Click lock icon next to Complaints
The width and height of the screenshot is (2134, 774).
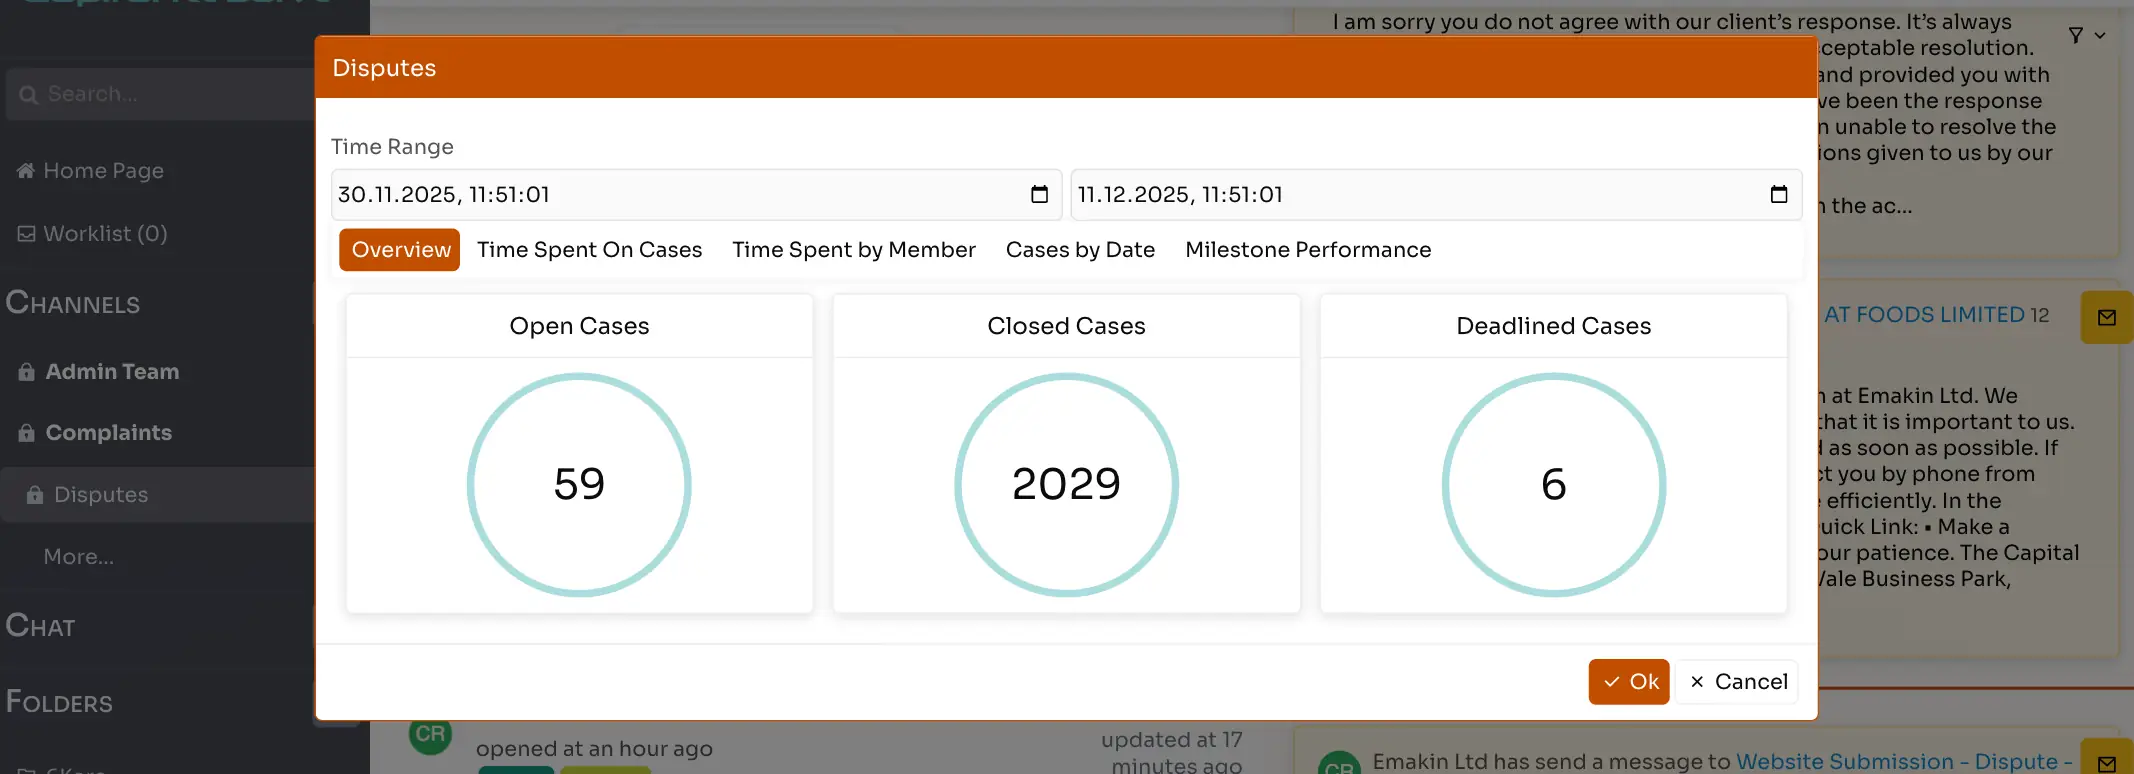[27, 433]
